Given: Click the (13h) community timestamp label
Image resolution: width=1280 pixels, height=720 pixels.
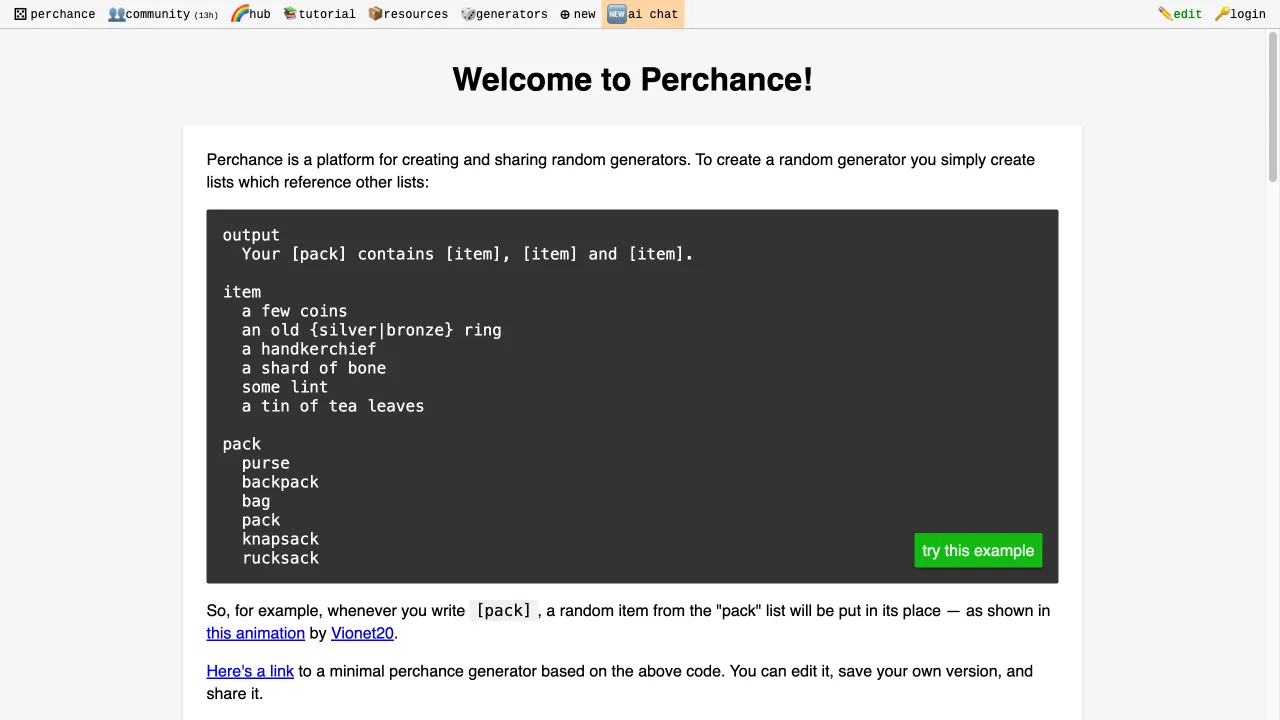Looking at the screenshot, I should [205, 15].
